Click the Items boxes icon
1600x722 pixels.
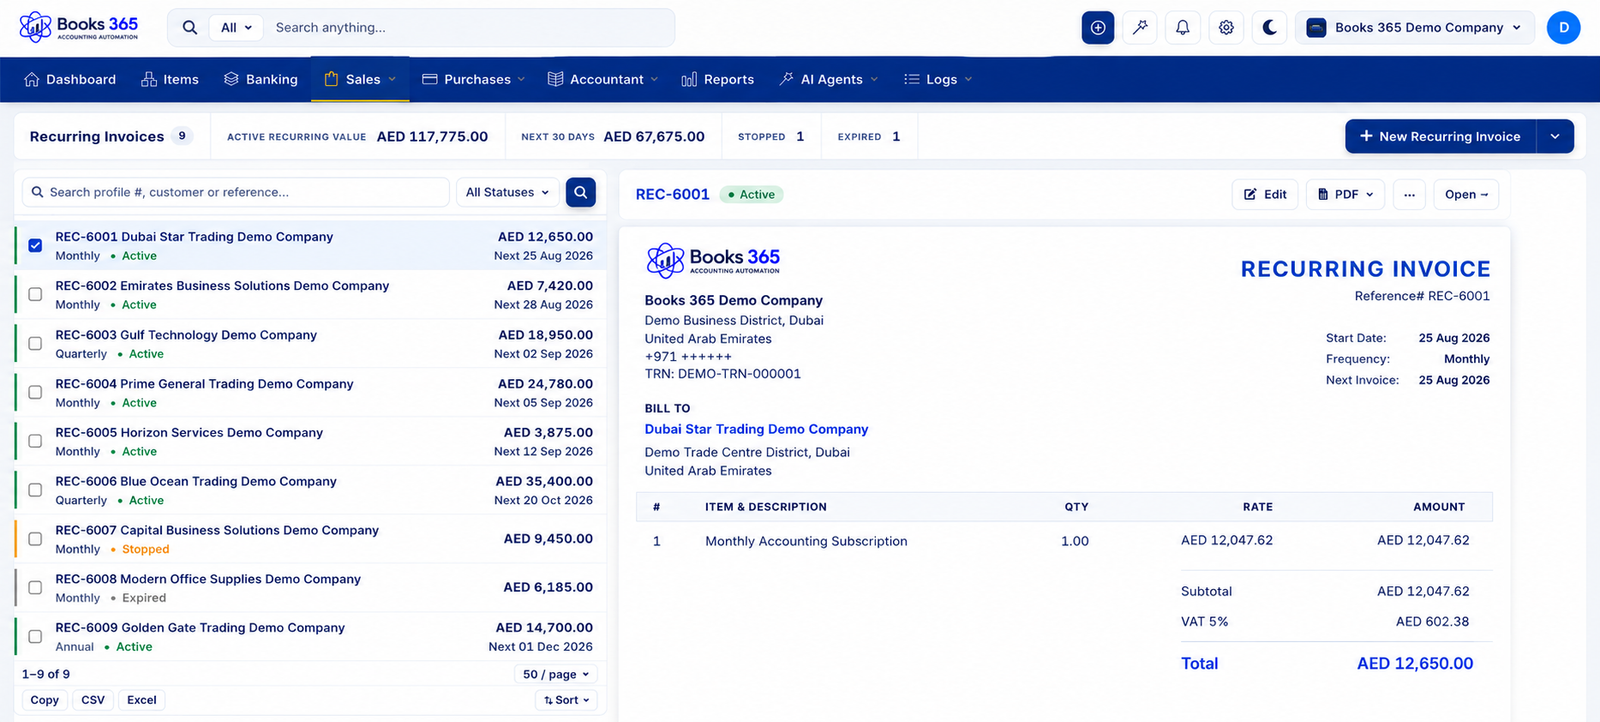[x=149, y=79]
